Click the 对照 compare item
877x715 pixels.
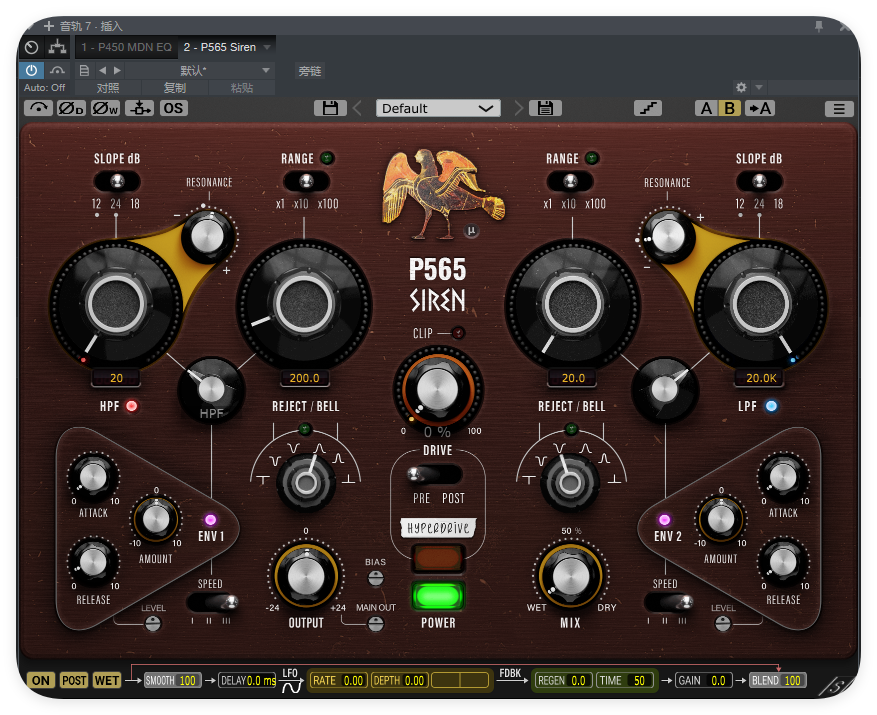point(108,88)
